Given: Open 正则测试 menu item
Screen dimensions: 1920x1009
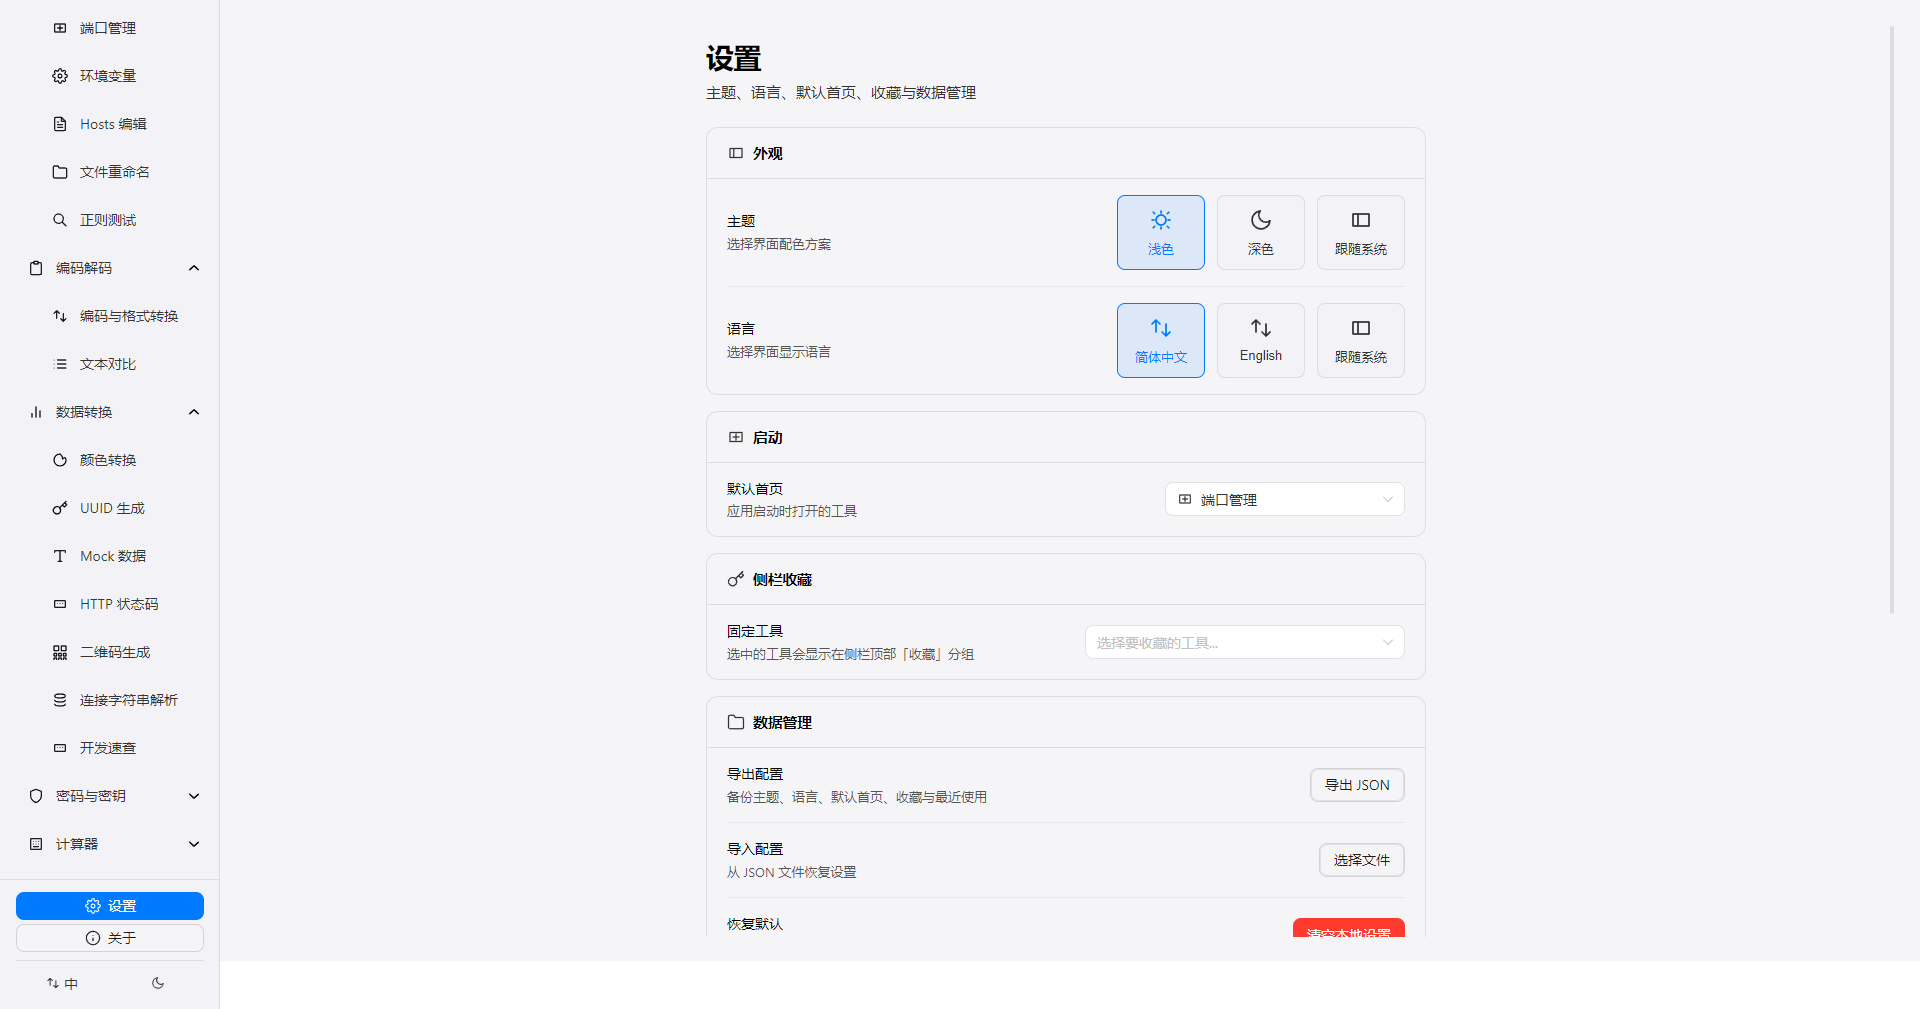Looking at the screenshot, I should pos(110,220).
